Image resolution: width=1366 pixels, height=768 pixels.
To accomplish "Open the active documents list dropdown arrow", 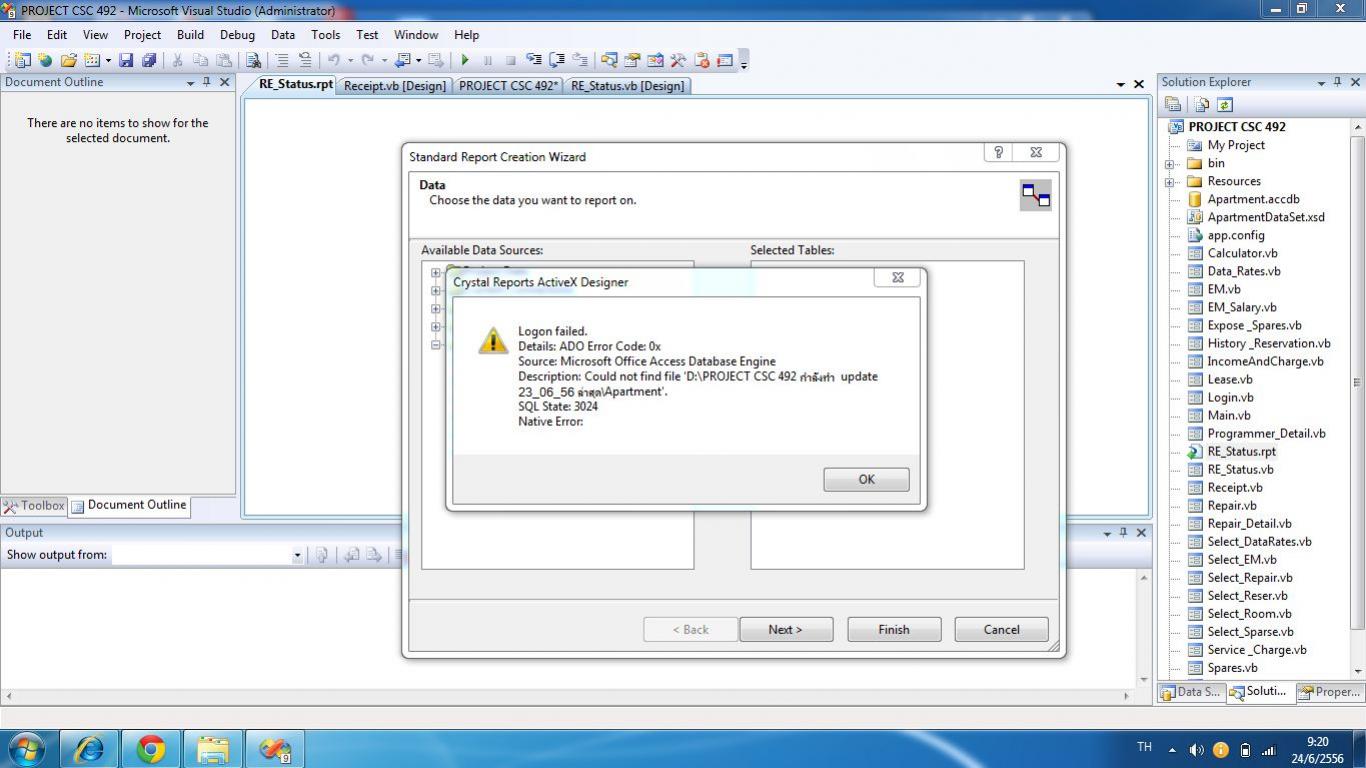I will [1121, 85].
